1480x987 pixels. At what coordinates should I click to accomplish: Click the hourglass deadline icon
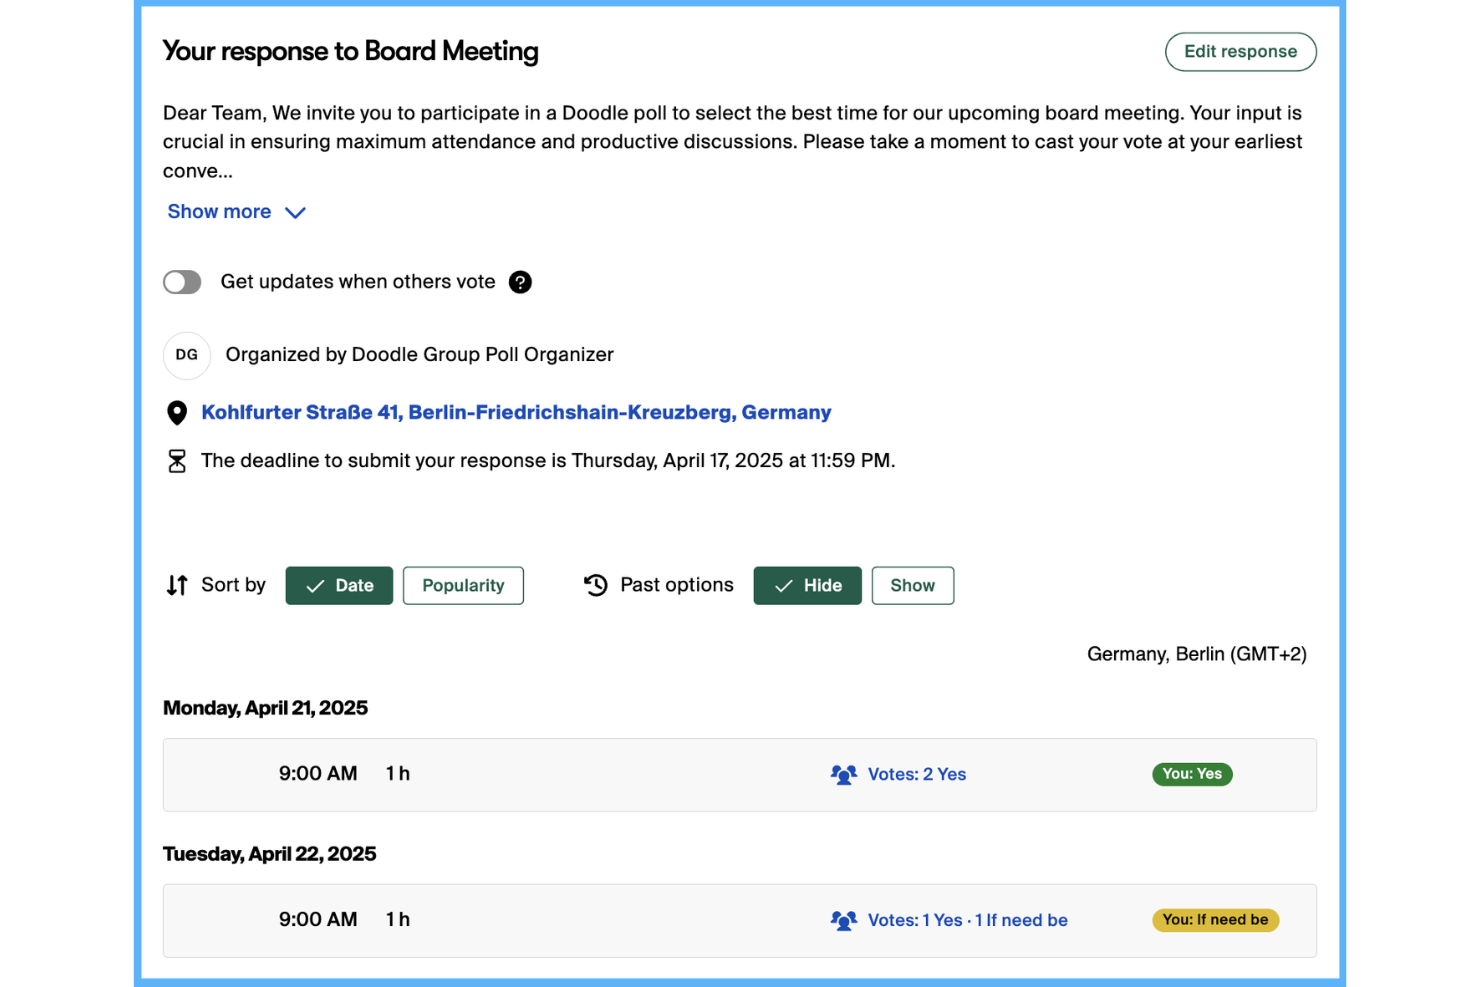point(177,461)
